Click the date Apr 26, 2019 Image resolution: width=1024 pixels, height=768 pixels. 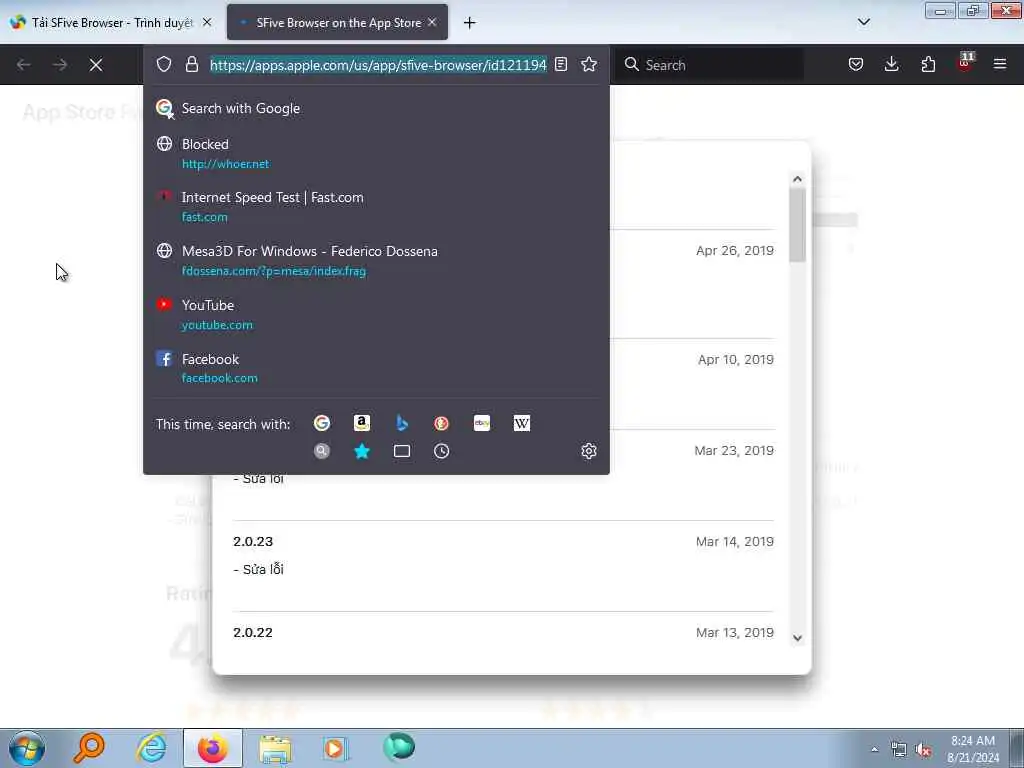(x=735, y=250)
